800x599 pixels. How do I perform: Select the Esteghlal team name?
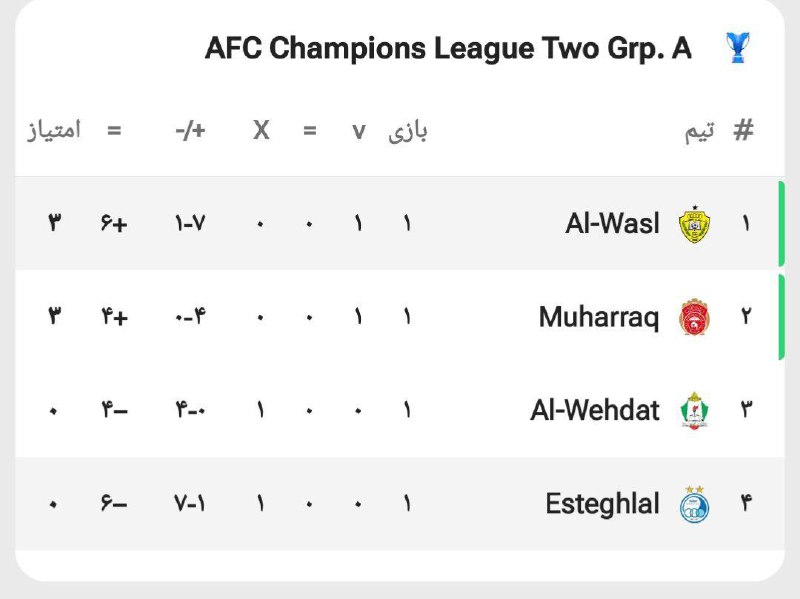tap(602, 503)
